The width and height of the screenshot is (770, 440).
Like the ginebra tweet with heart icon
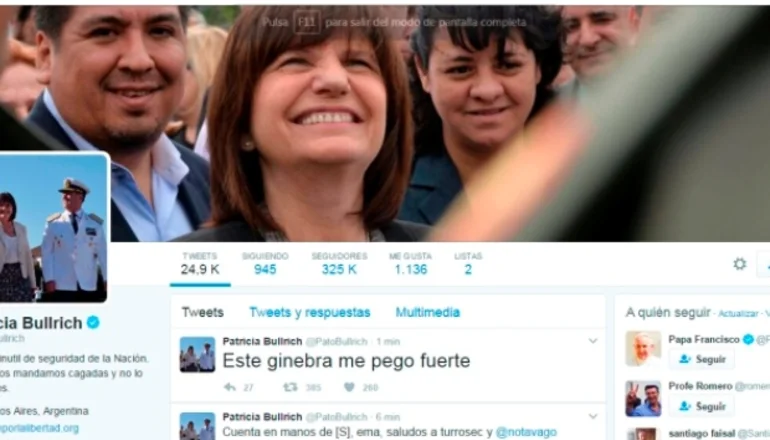pyautogui.click(x=349, y=387)
